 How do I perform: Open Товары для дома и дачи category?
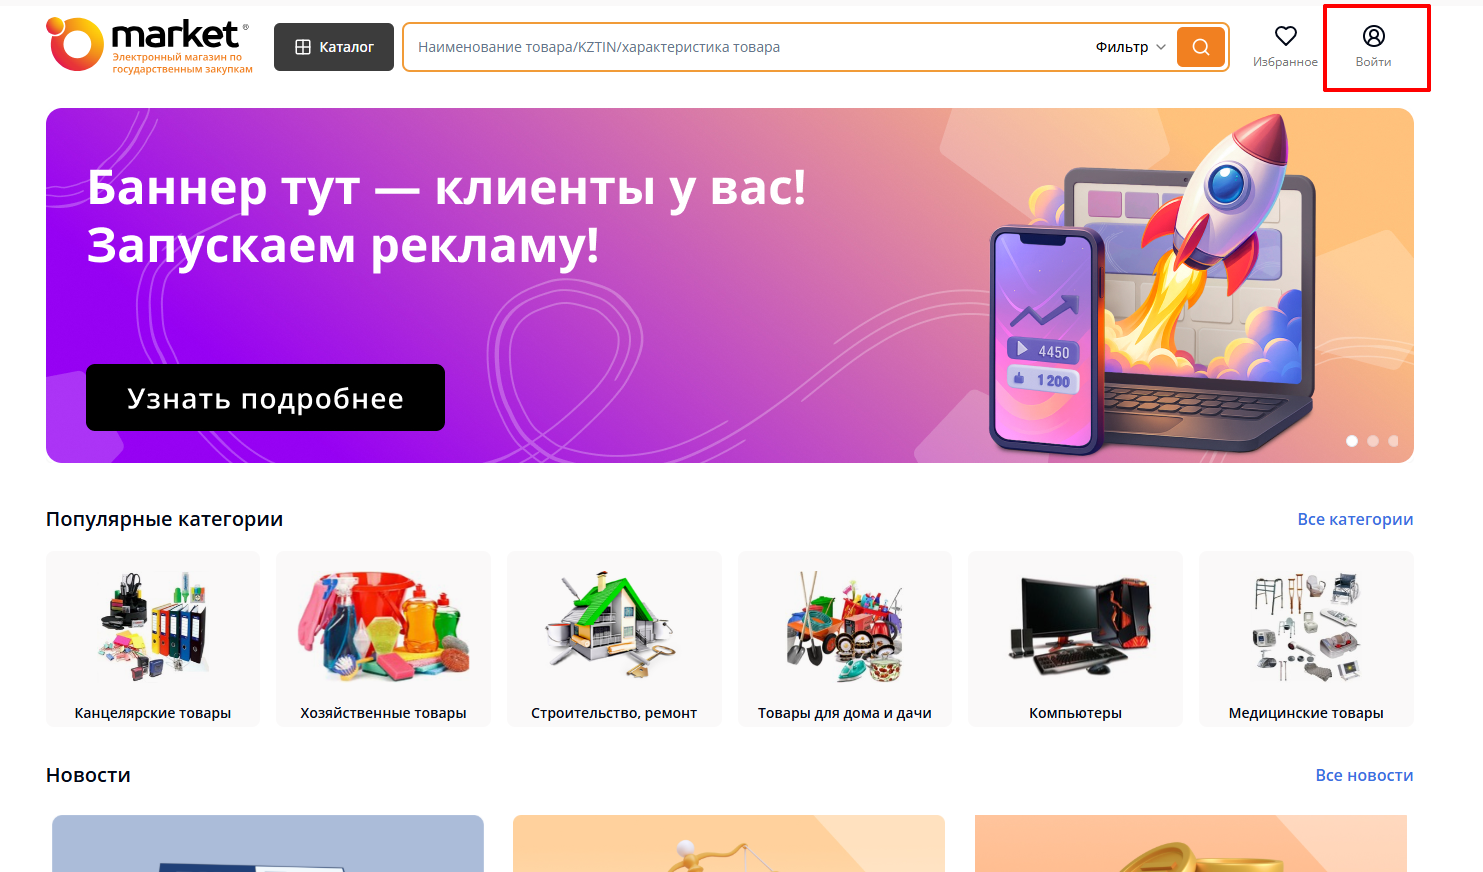pyautogui.click(x=845, y=639)
